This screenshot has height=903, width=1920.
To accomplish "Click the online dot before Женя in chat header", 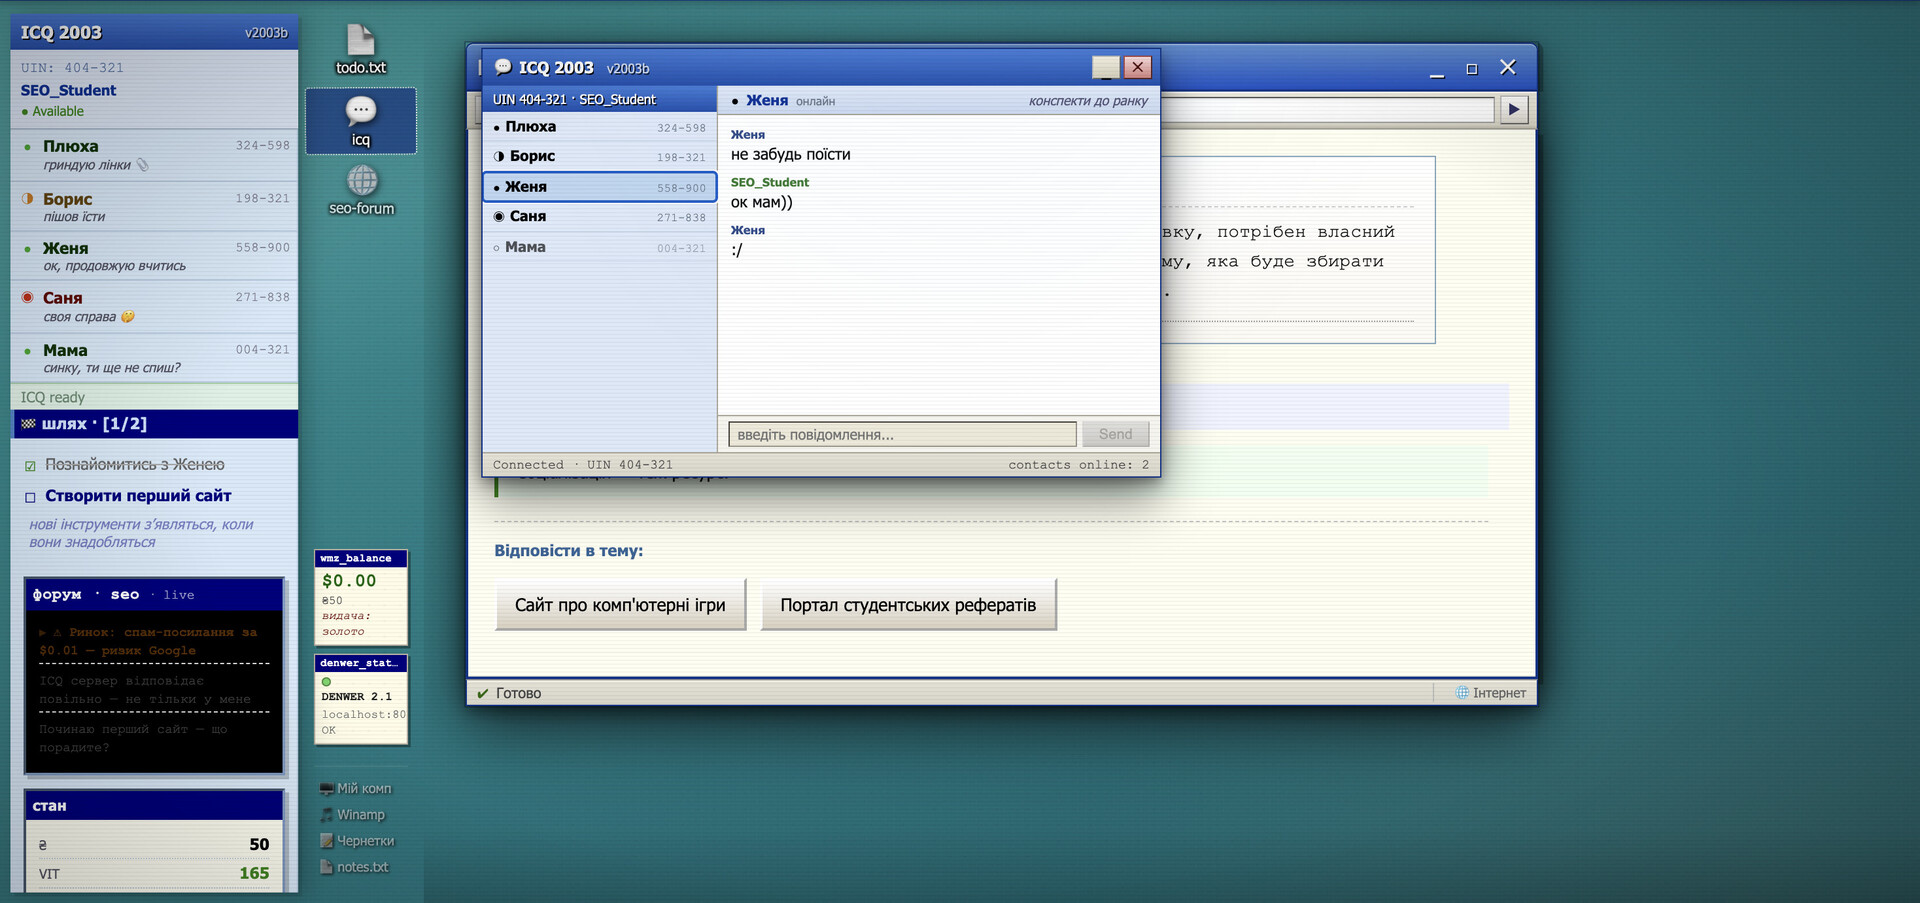I will point(735,101).
